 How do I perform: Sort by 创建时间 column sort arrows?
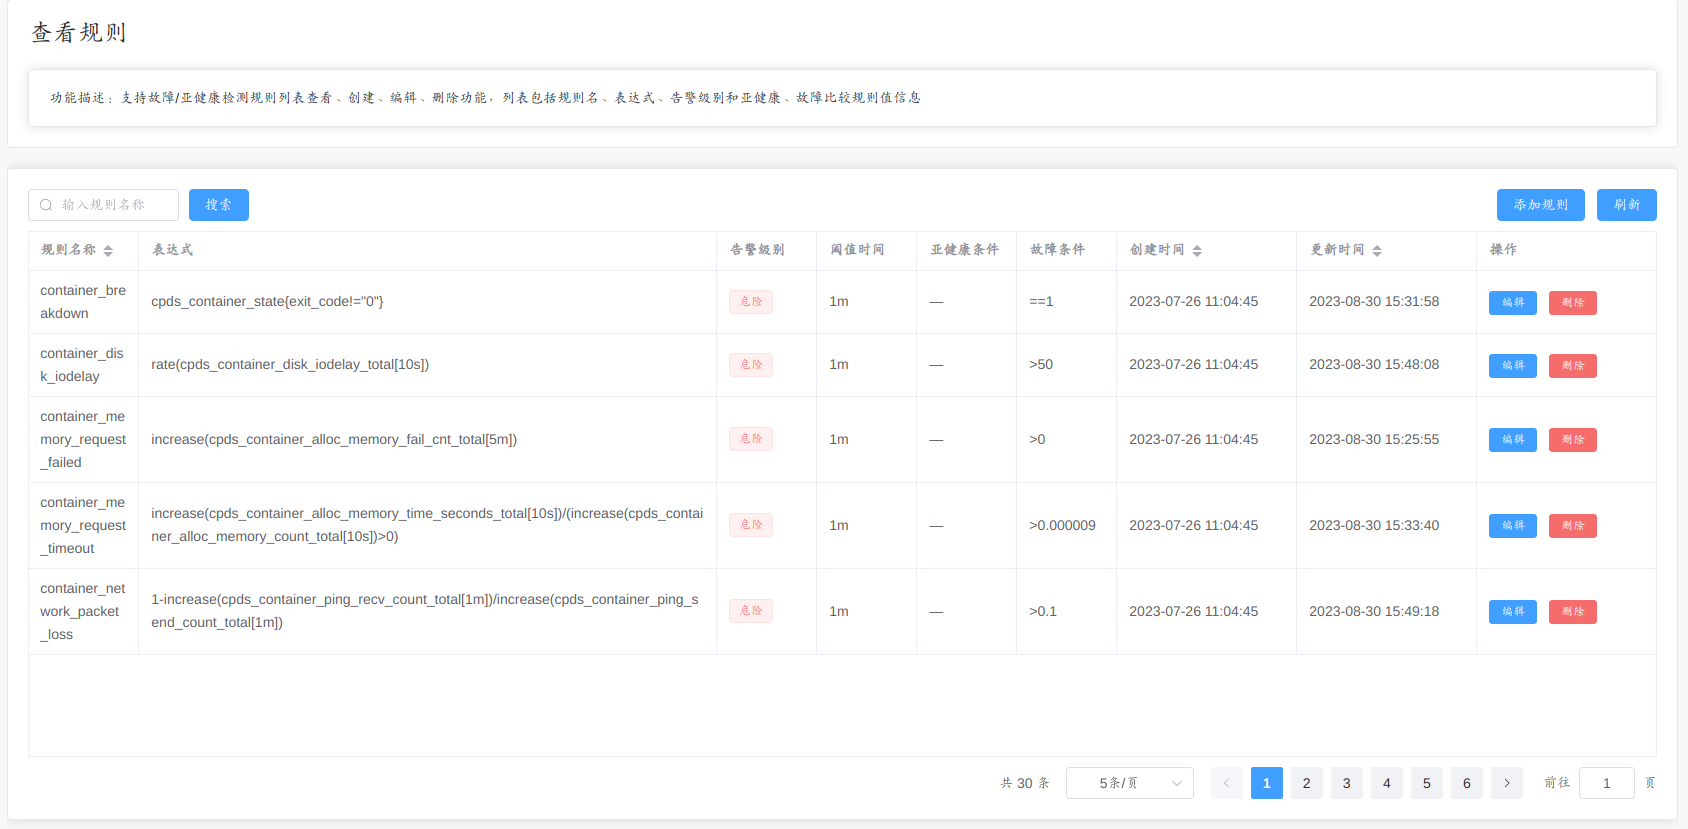click(1197, 250)
